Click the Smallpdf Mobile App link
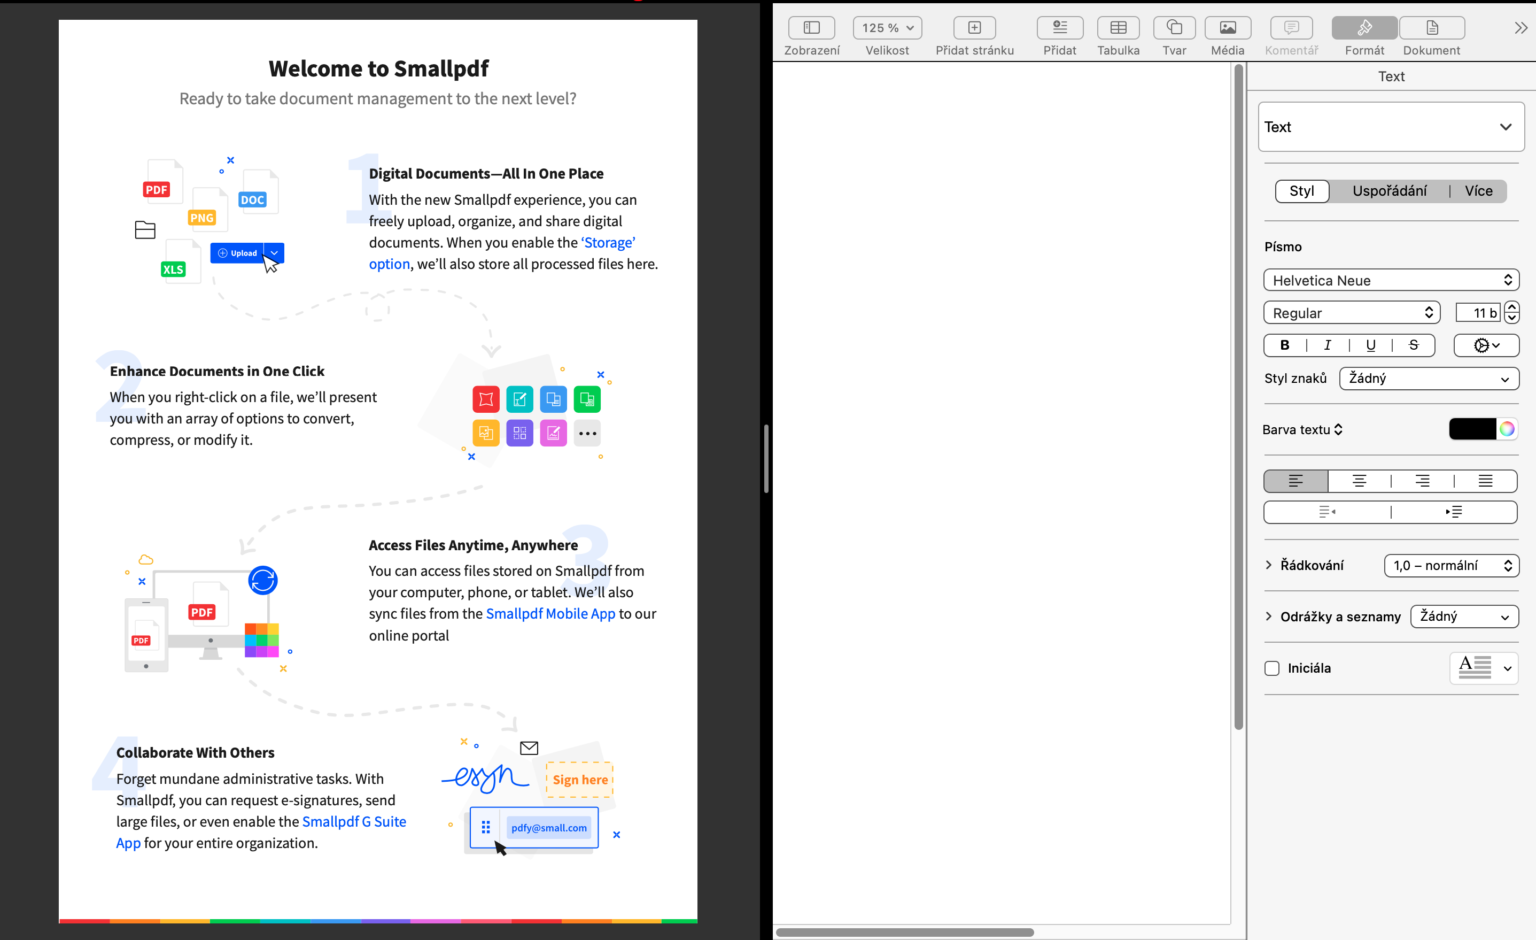This screenshot has width=1536, height=940. coord(550,613)
